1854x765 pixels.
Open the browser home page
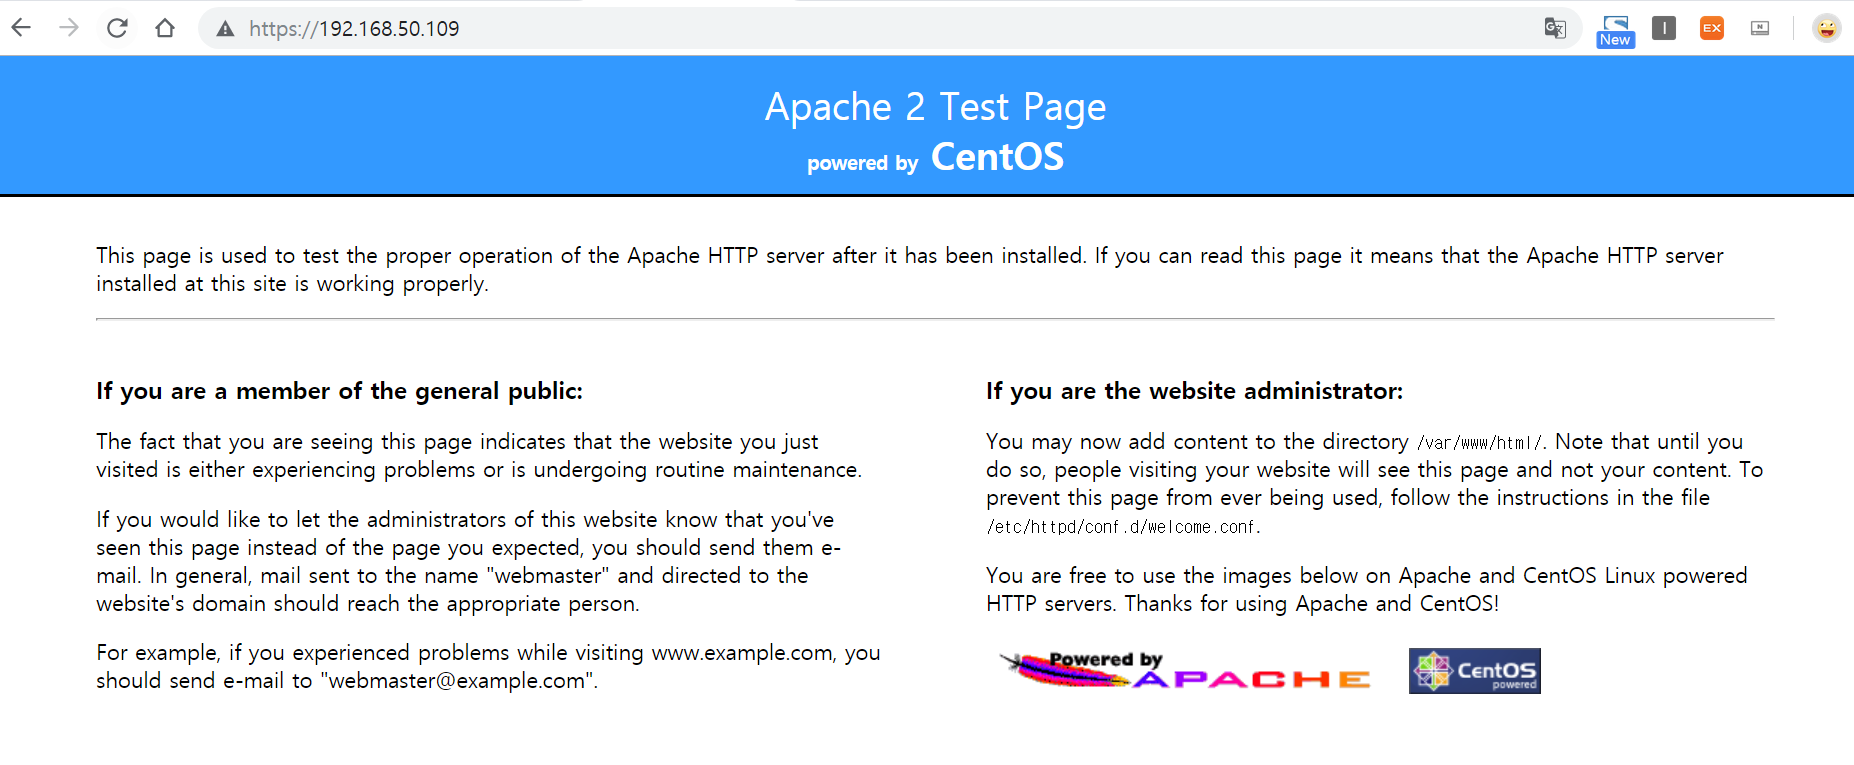tap(165, 28)
